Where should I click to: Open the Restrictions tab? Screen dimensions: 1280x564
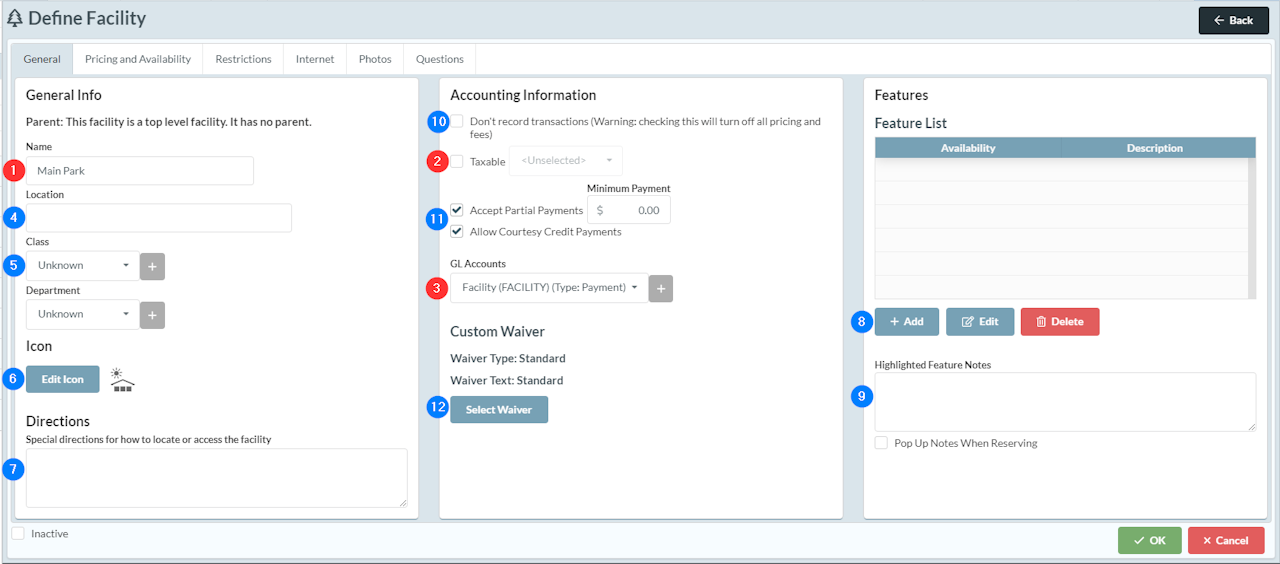[x=243, y=59]
